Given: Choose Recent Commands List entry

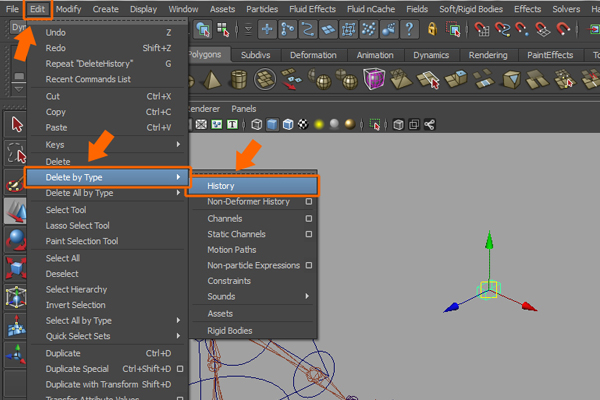Looking at the screenshot, I should click(108, 79).
